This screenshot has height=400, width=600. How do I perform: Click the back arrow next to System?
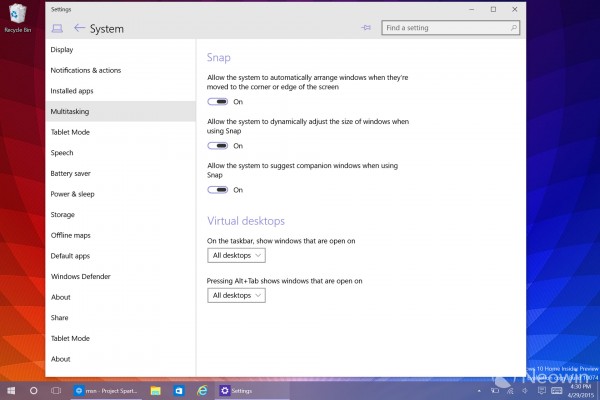(x=79, y=28)
